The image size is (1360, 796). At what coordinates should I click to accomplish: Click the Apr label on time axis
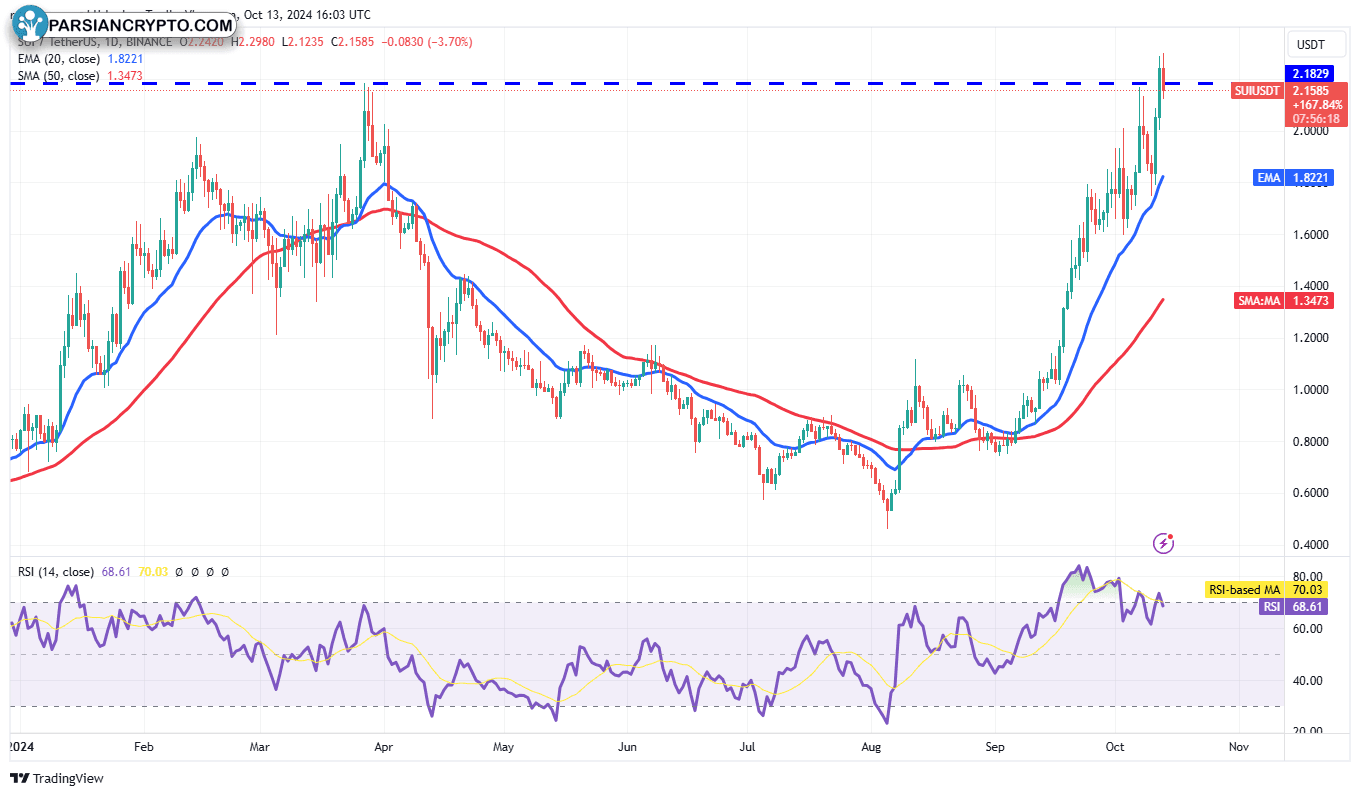click(x=382, y=746)
